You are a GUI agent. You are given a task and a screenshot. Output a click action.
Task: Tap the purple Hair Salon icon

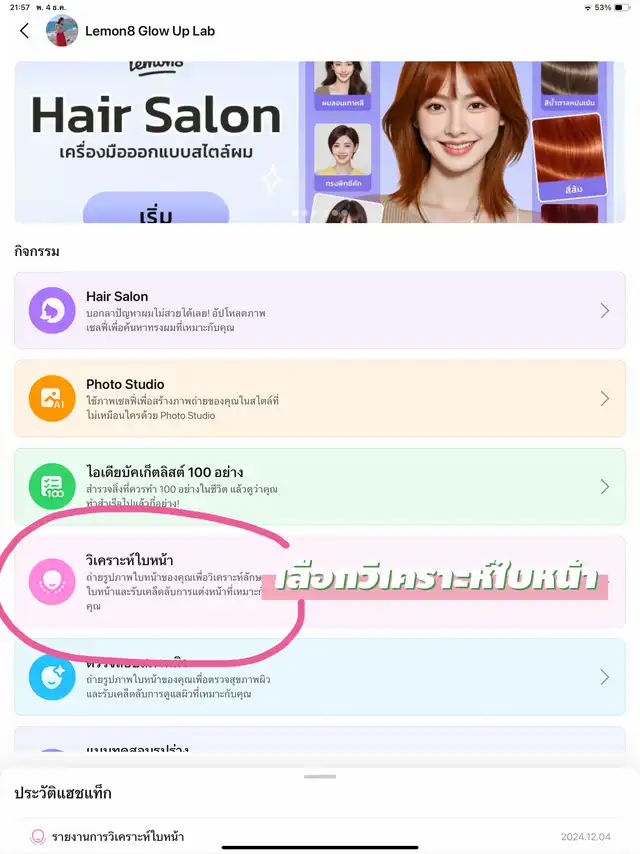point(52,310)
